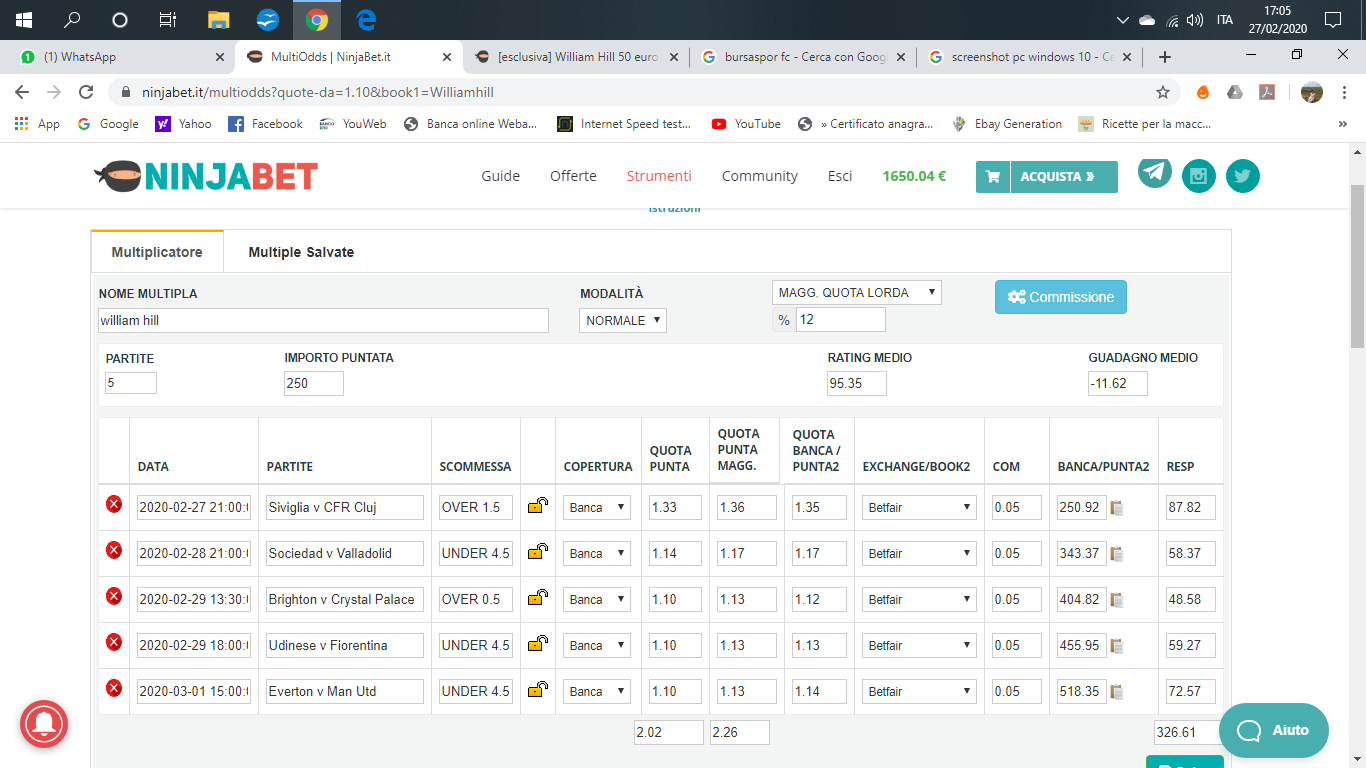Select the Multiplicatore tab

click(157, 251)
